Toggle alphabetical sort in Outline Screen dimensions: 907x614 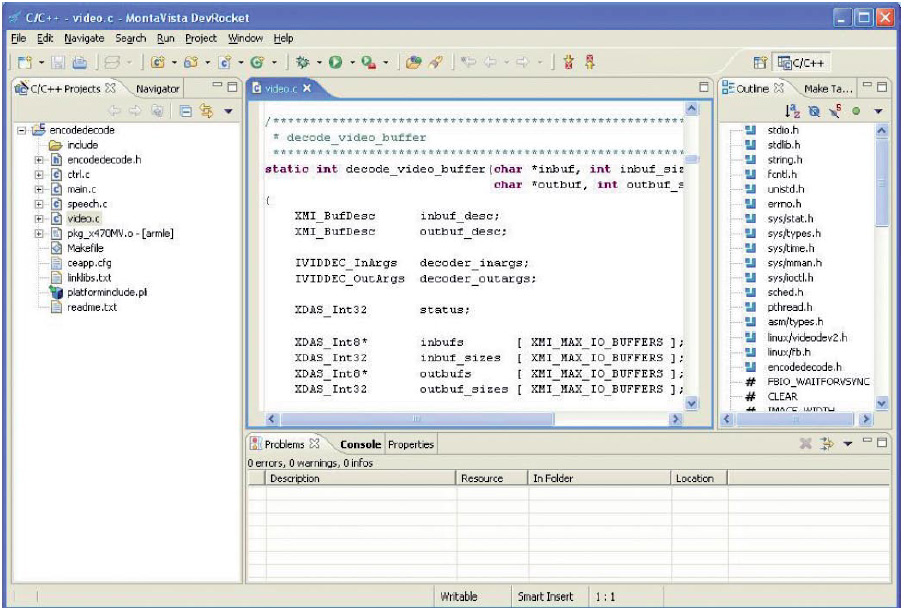pos(792,111)
